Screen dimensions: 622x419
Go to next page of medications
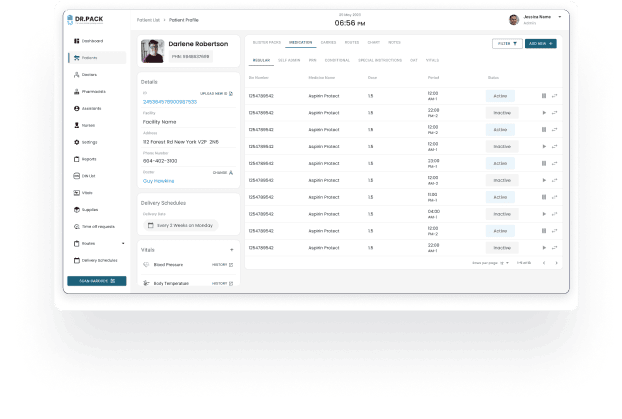[x=556, y=263]
